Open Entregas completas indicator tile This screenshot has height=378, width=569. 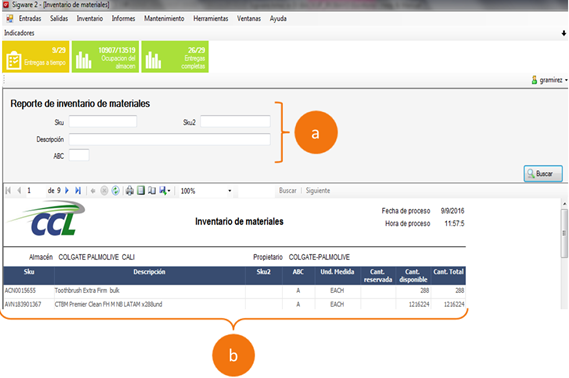click(x=175, y=57)
